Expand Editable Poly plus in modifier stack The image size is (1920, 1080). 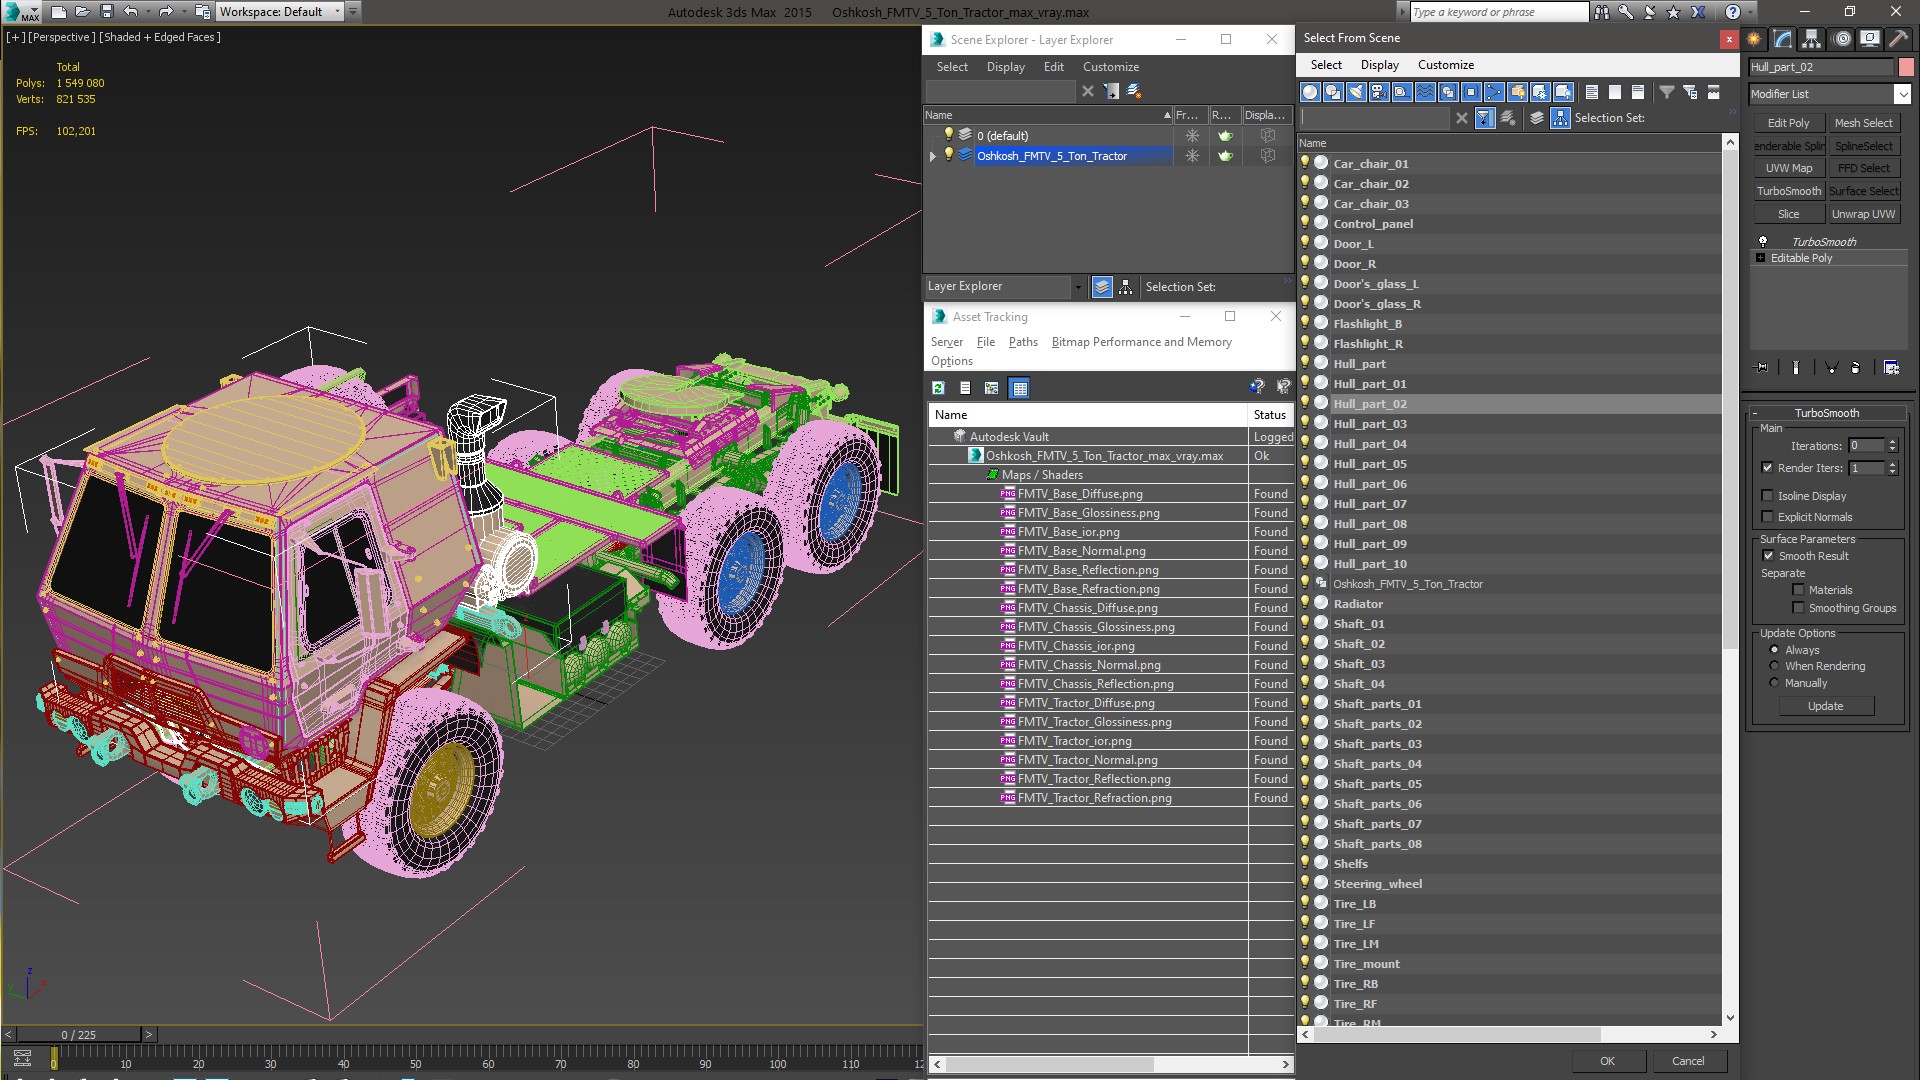pos(1761,258)
